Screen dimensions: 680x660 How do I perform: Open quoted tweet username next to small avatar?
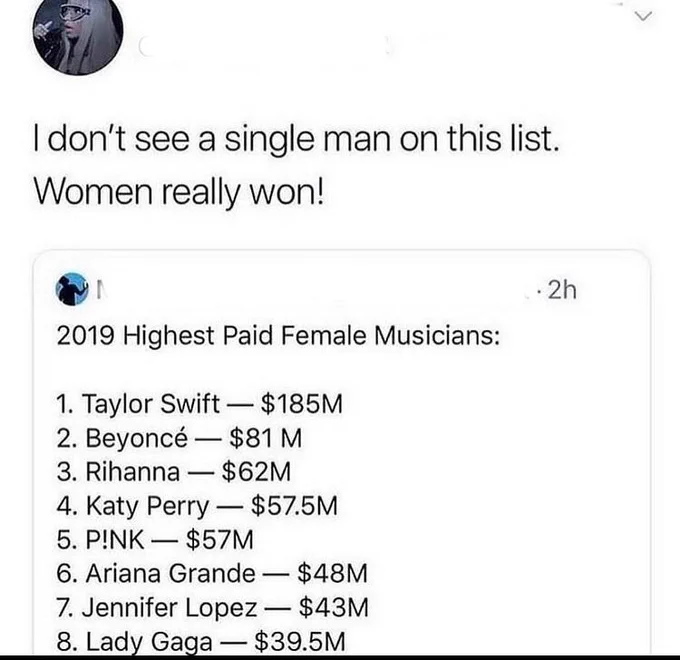coord(101,290)
